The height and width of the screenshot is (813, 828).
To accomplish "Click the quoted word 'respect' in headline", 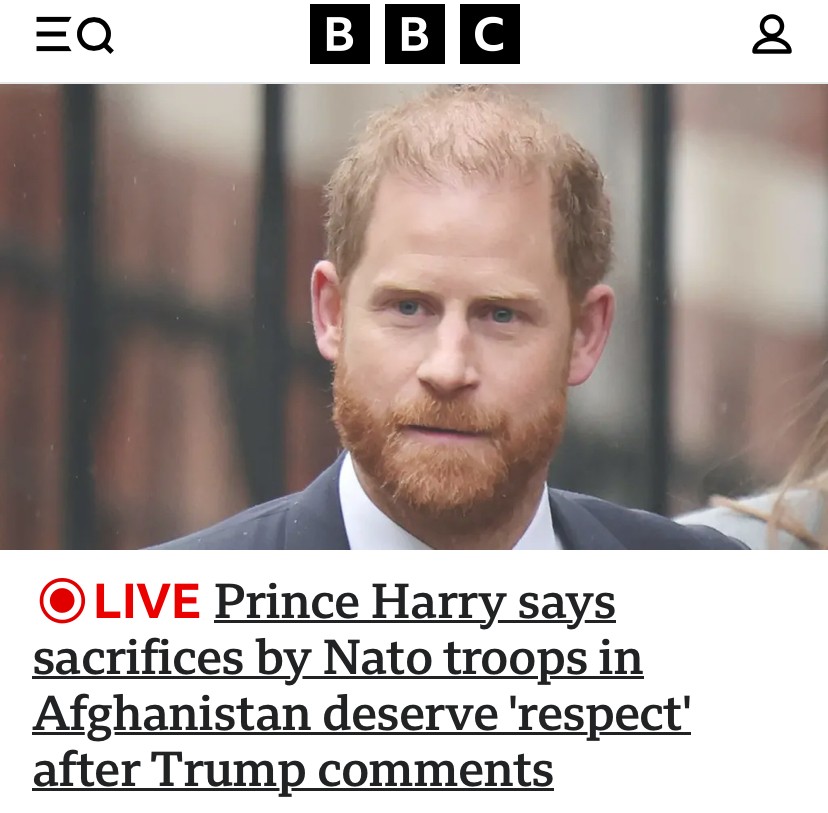I will click(x=601, y=714).
